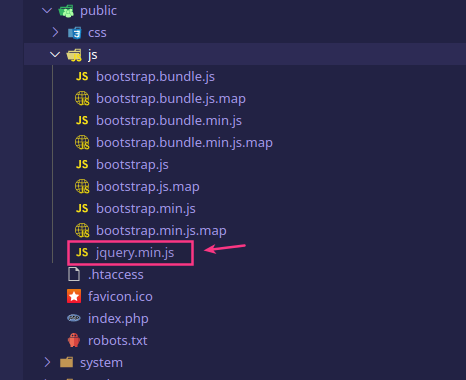
Task: Open the file bootstrap.bundle.min.js
Action: tap(169, 121)
